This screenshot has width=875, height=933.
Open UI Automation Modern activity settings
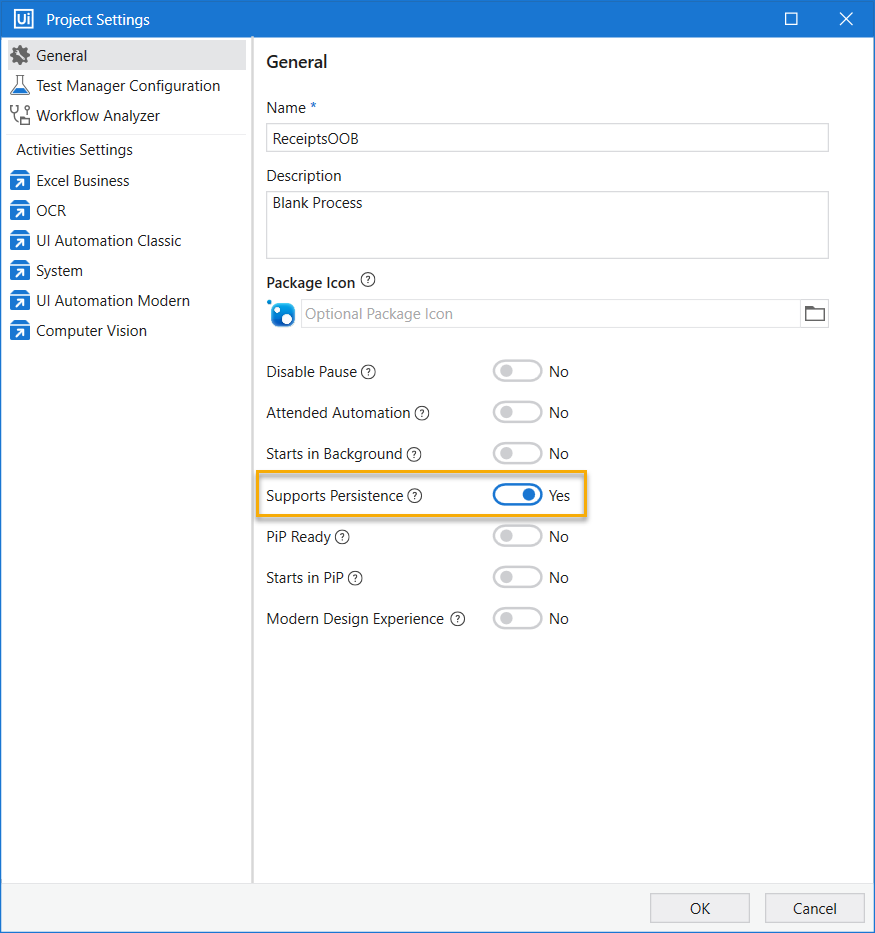113,301
